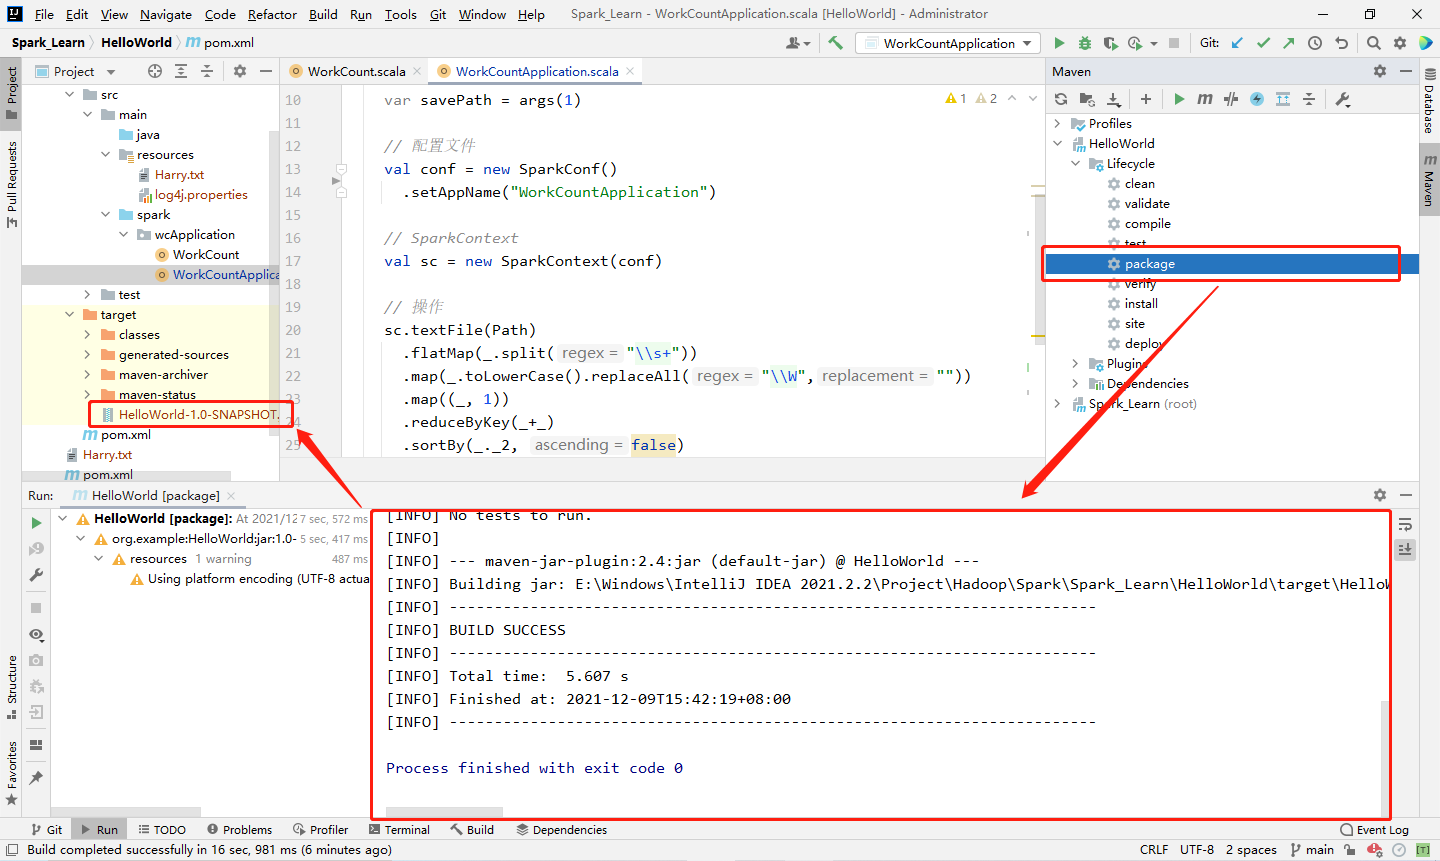Start debugging with the bug icon
The width and height of the screenshot is (1440, 861).
click(1085, 43)
